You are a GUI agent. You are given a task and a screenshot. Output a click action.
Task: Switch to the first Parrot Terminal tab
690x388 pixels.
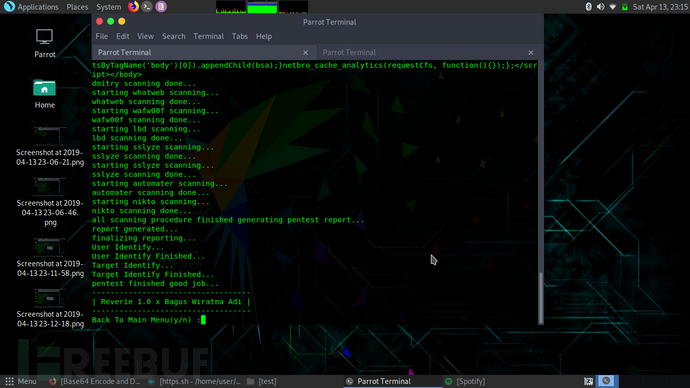(x=204, y=52)
